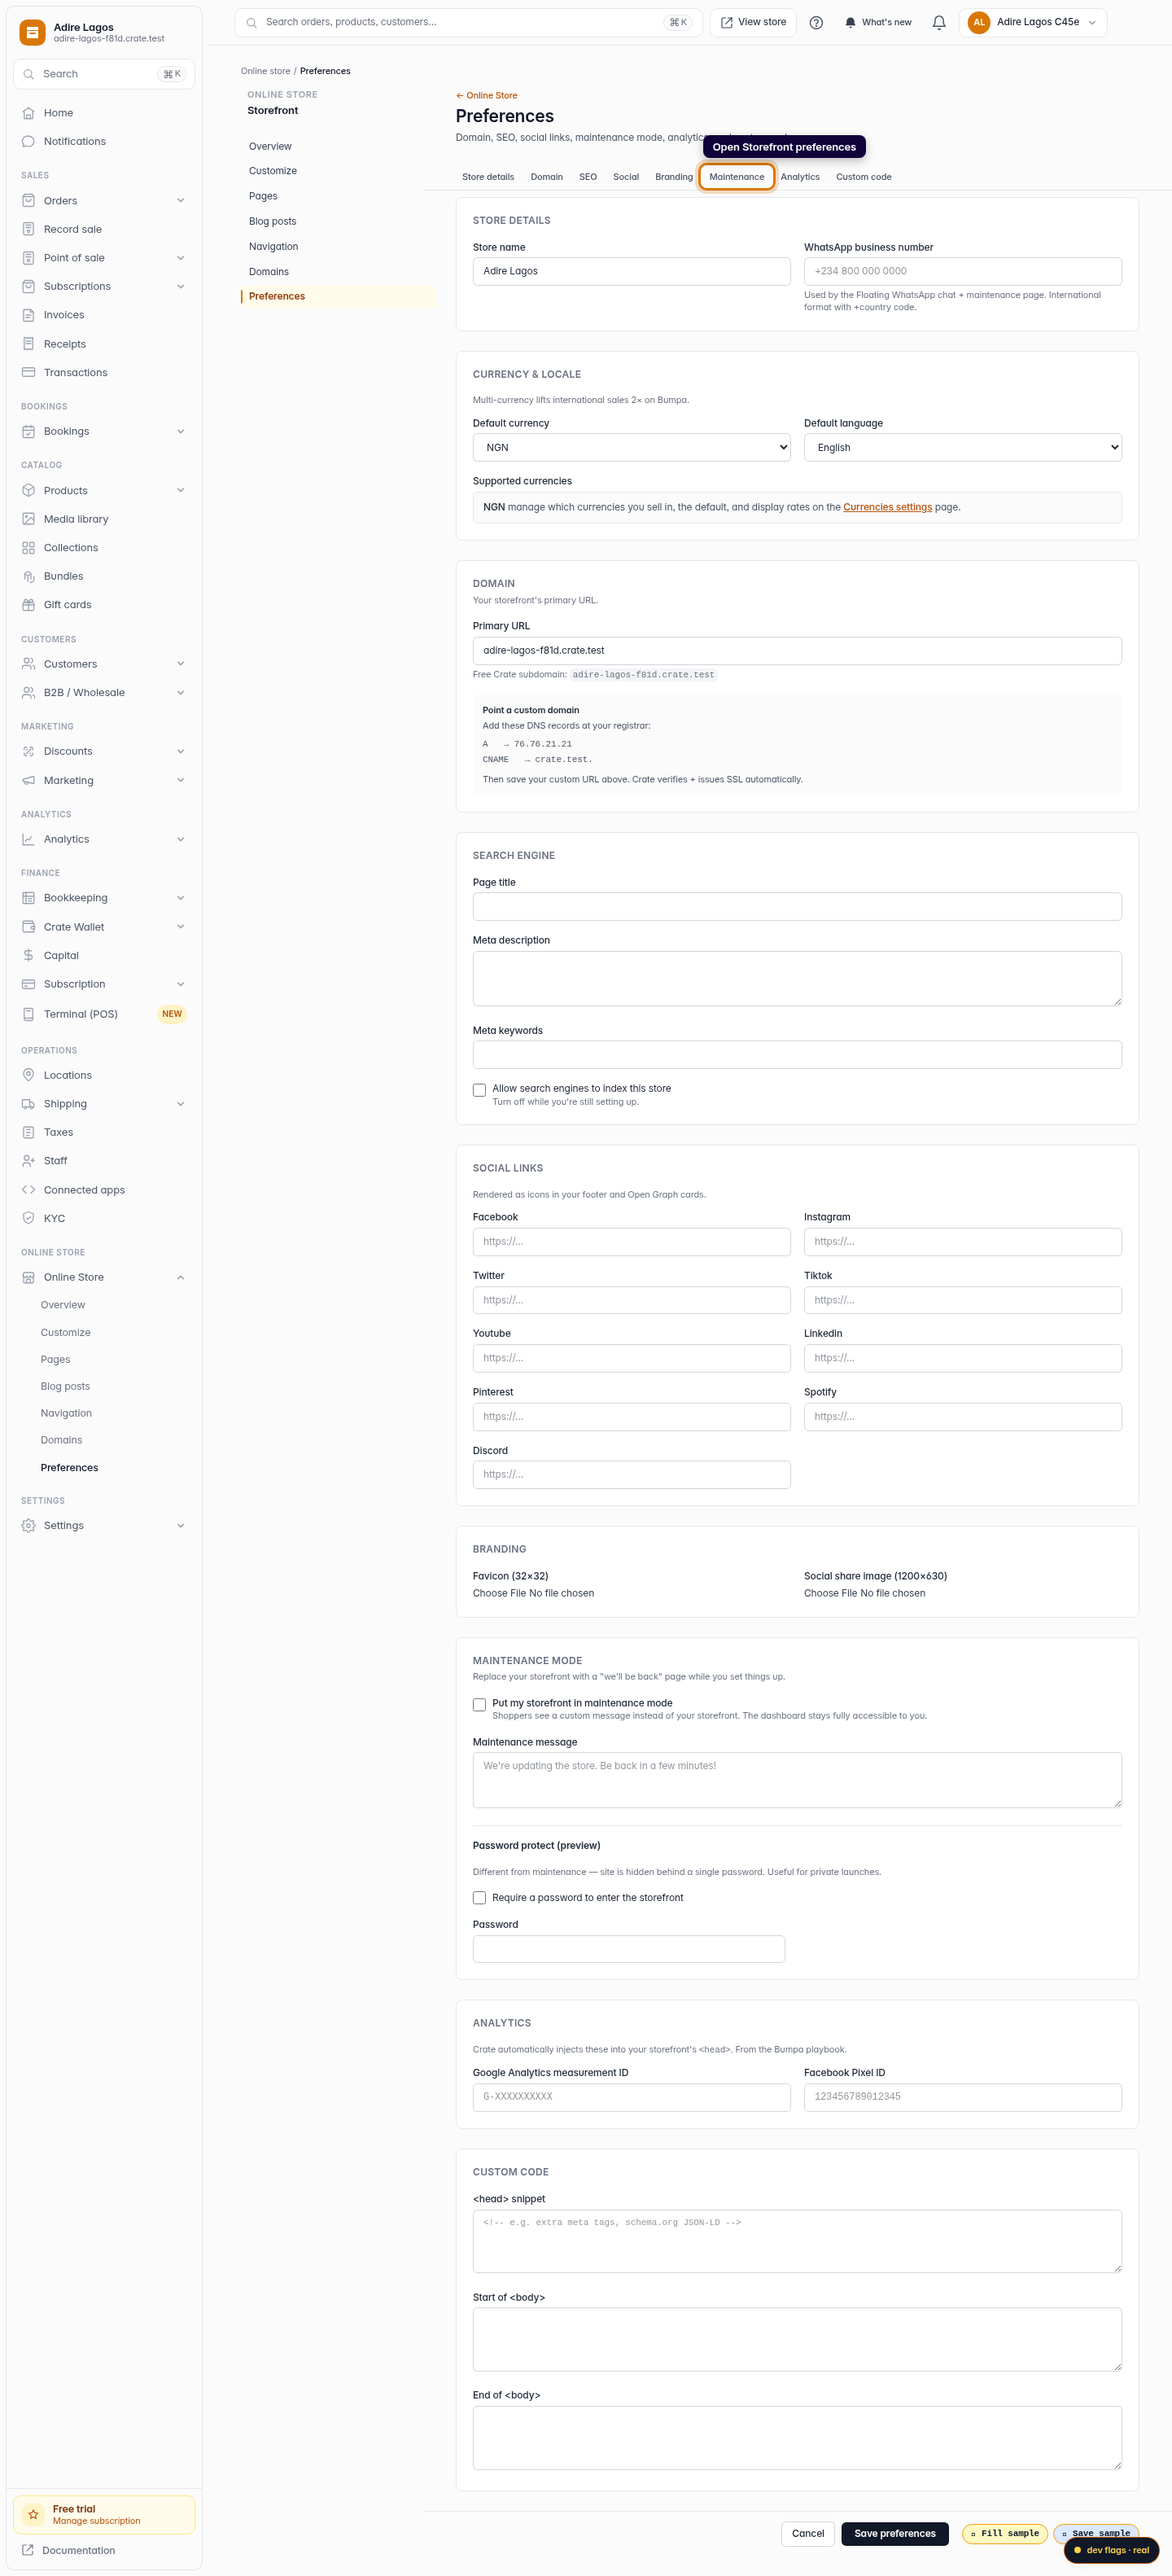Click the Receipts icon
This screenshot has height=2576, width=1172.
coord(28,344)
